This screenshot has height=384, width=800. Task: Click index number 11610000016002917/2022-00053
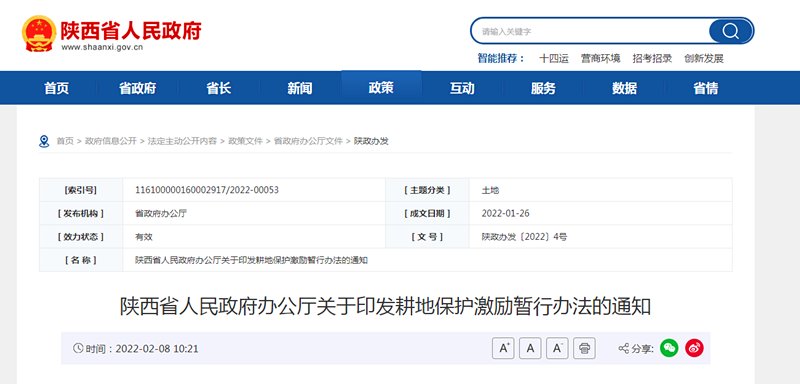[207, 190]
